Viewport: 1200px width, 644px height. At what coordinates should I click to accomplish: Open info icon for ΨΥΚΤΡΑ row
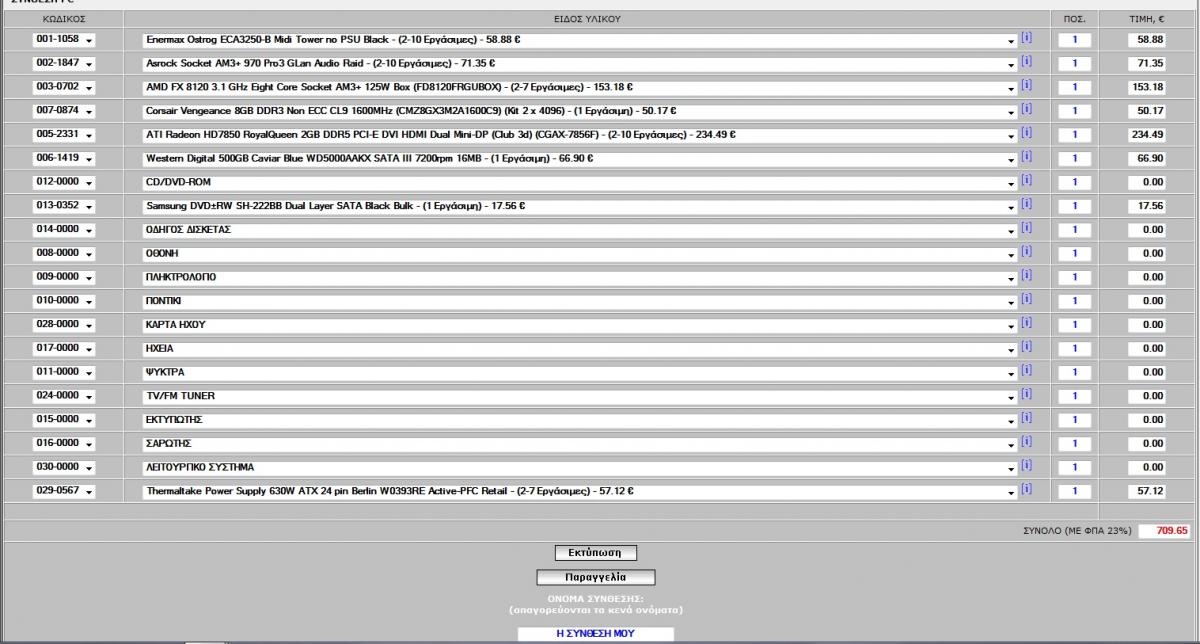pyautogui.click(x=1026, y=371)
